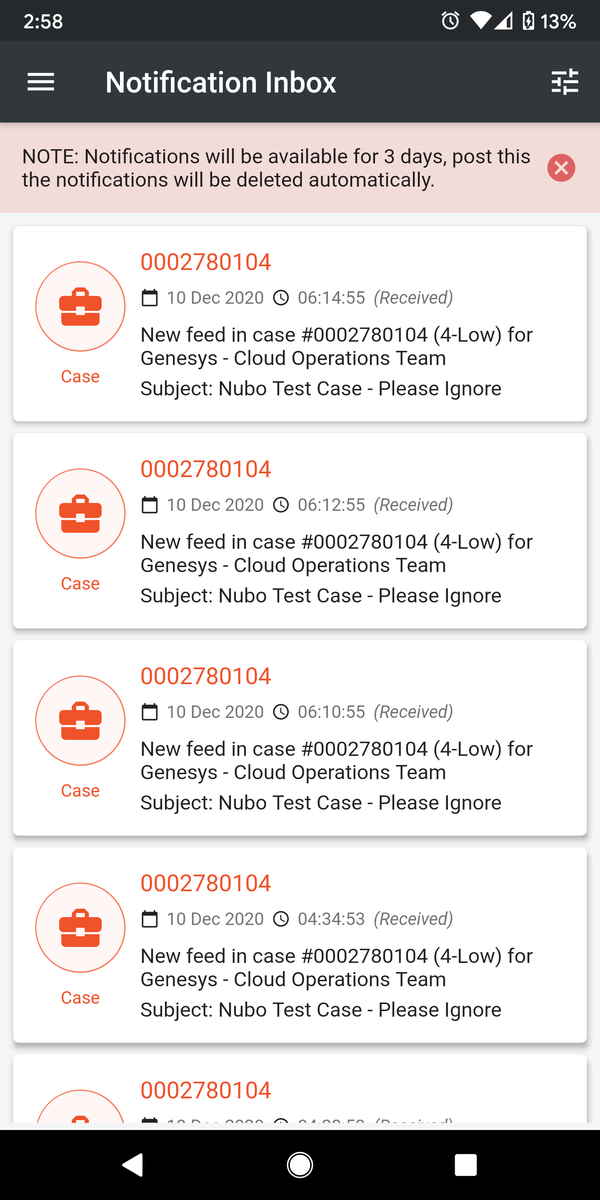Tap the briefcase Case icon for 06:12:55 notification
600x1200 pixels.
point(80,514)
